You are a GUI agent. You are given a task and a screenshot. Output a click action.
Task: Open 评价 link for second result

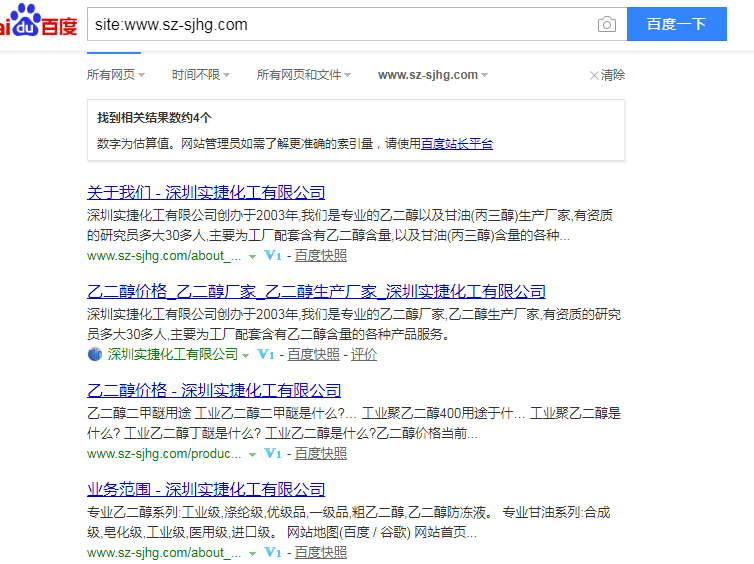(364, 354)
